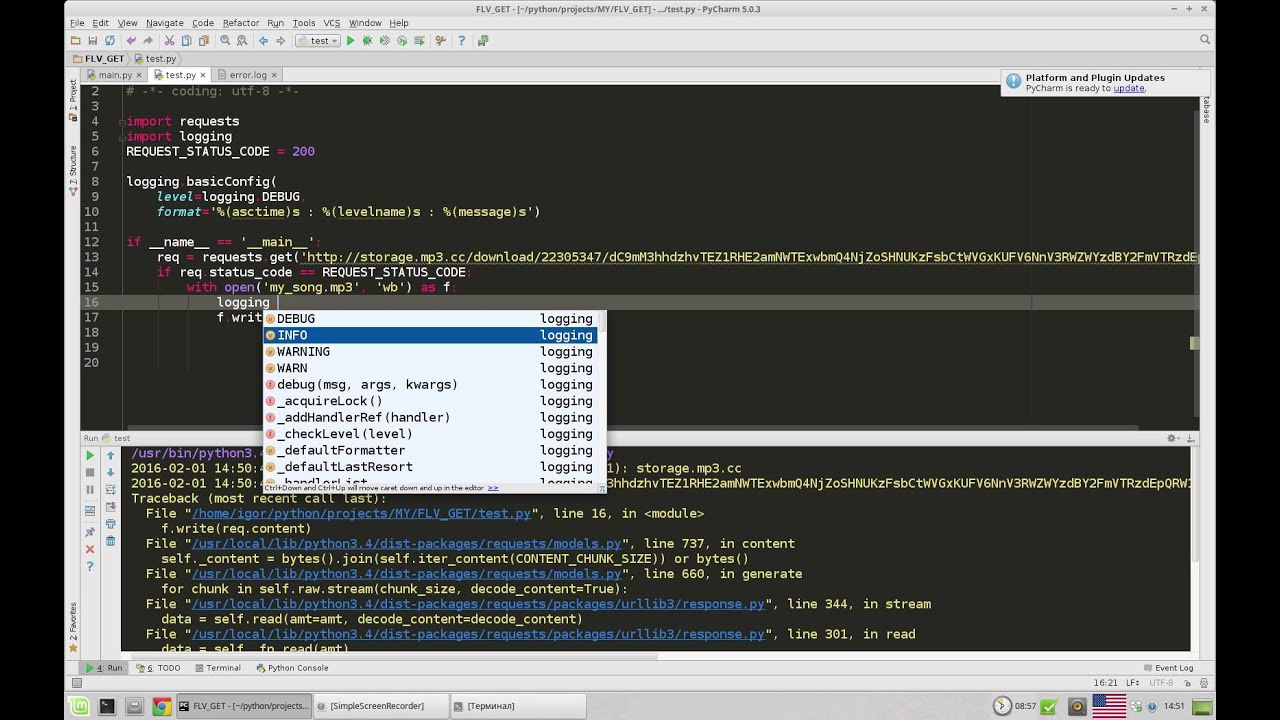The height and width of the screenshot is (720, 1280).
Task: Click the Redo toolbar arrow
Action: coord(148,41)
